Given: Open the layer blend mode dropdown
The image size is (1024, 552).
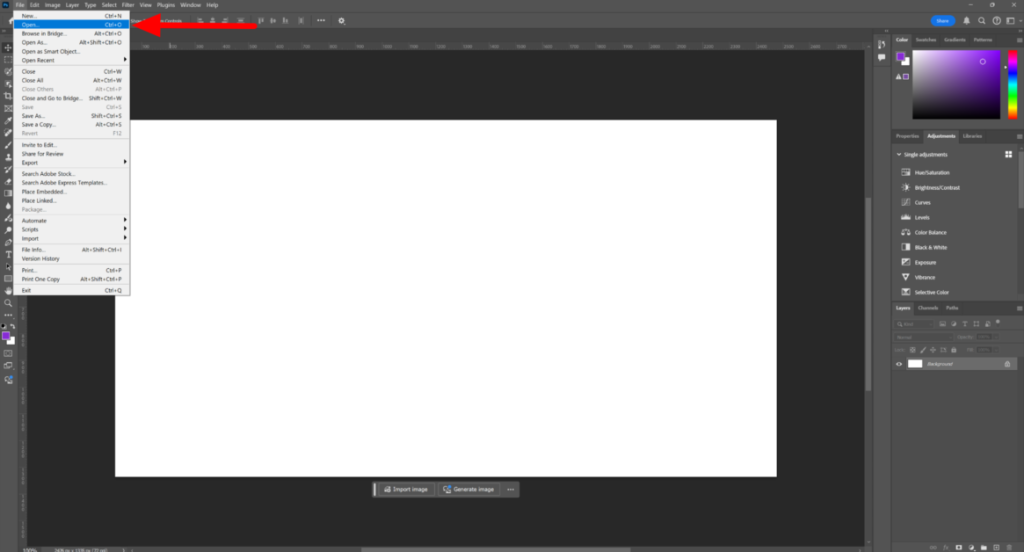Looking at the screenshot, I should [x=923, y=337].
